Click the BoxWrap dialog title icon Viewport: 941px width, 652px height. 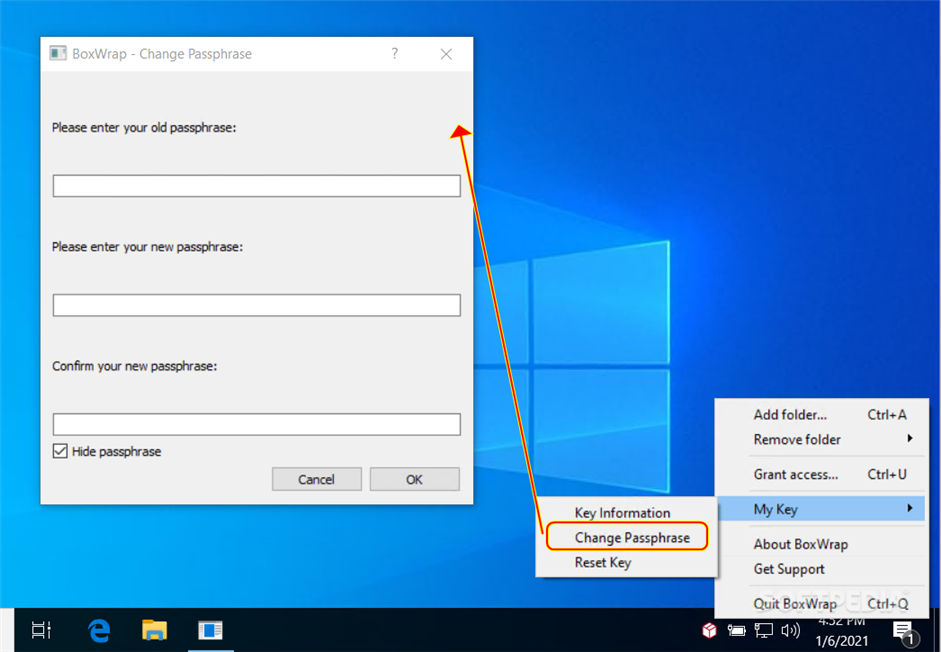coord(58,53)
